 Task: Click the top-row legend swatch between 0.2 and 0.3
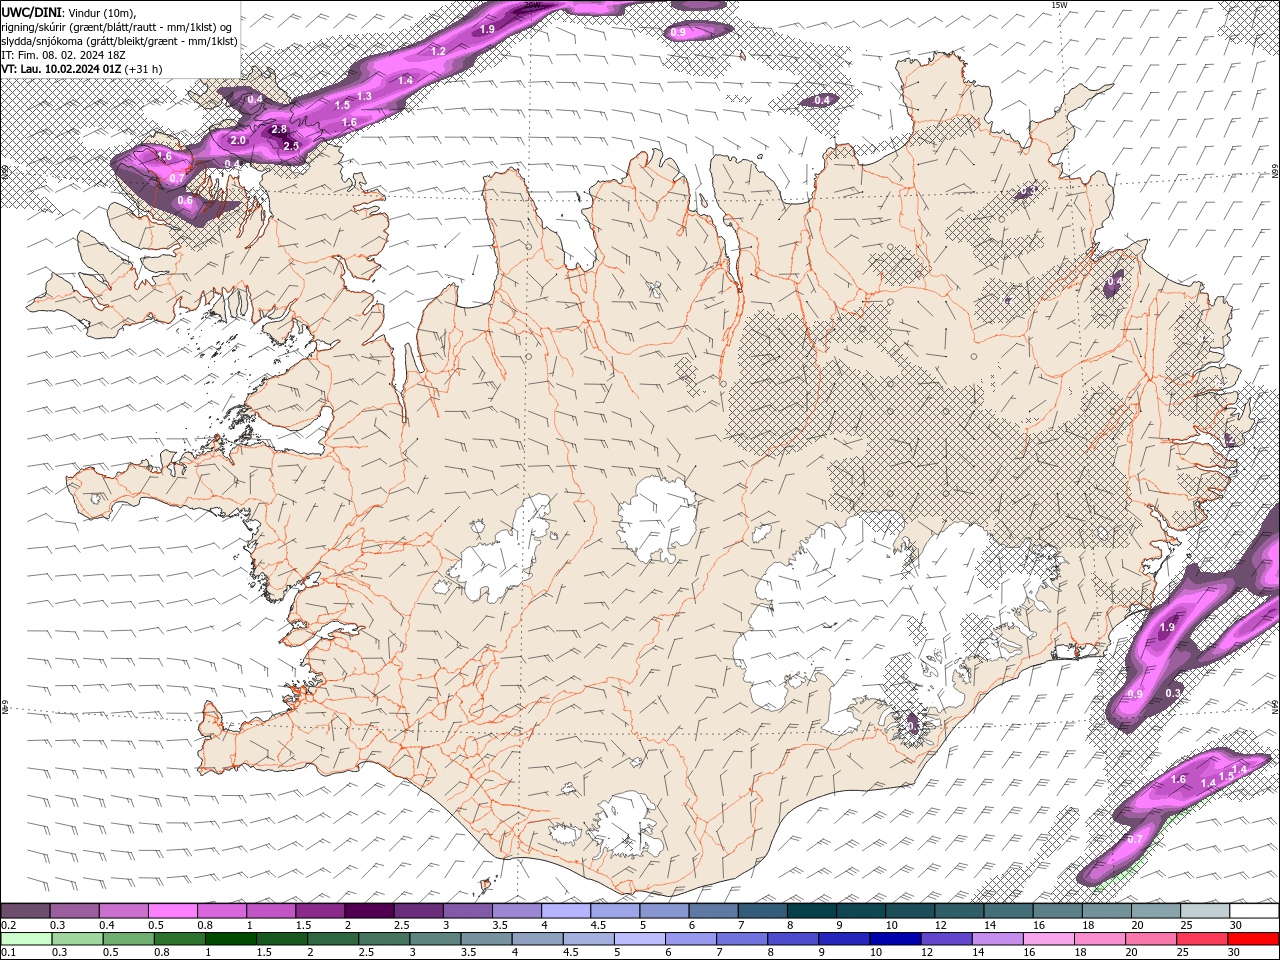(x=25, y=911)
